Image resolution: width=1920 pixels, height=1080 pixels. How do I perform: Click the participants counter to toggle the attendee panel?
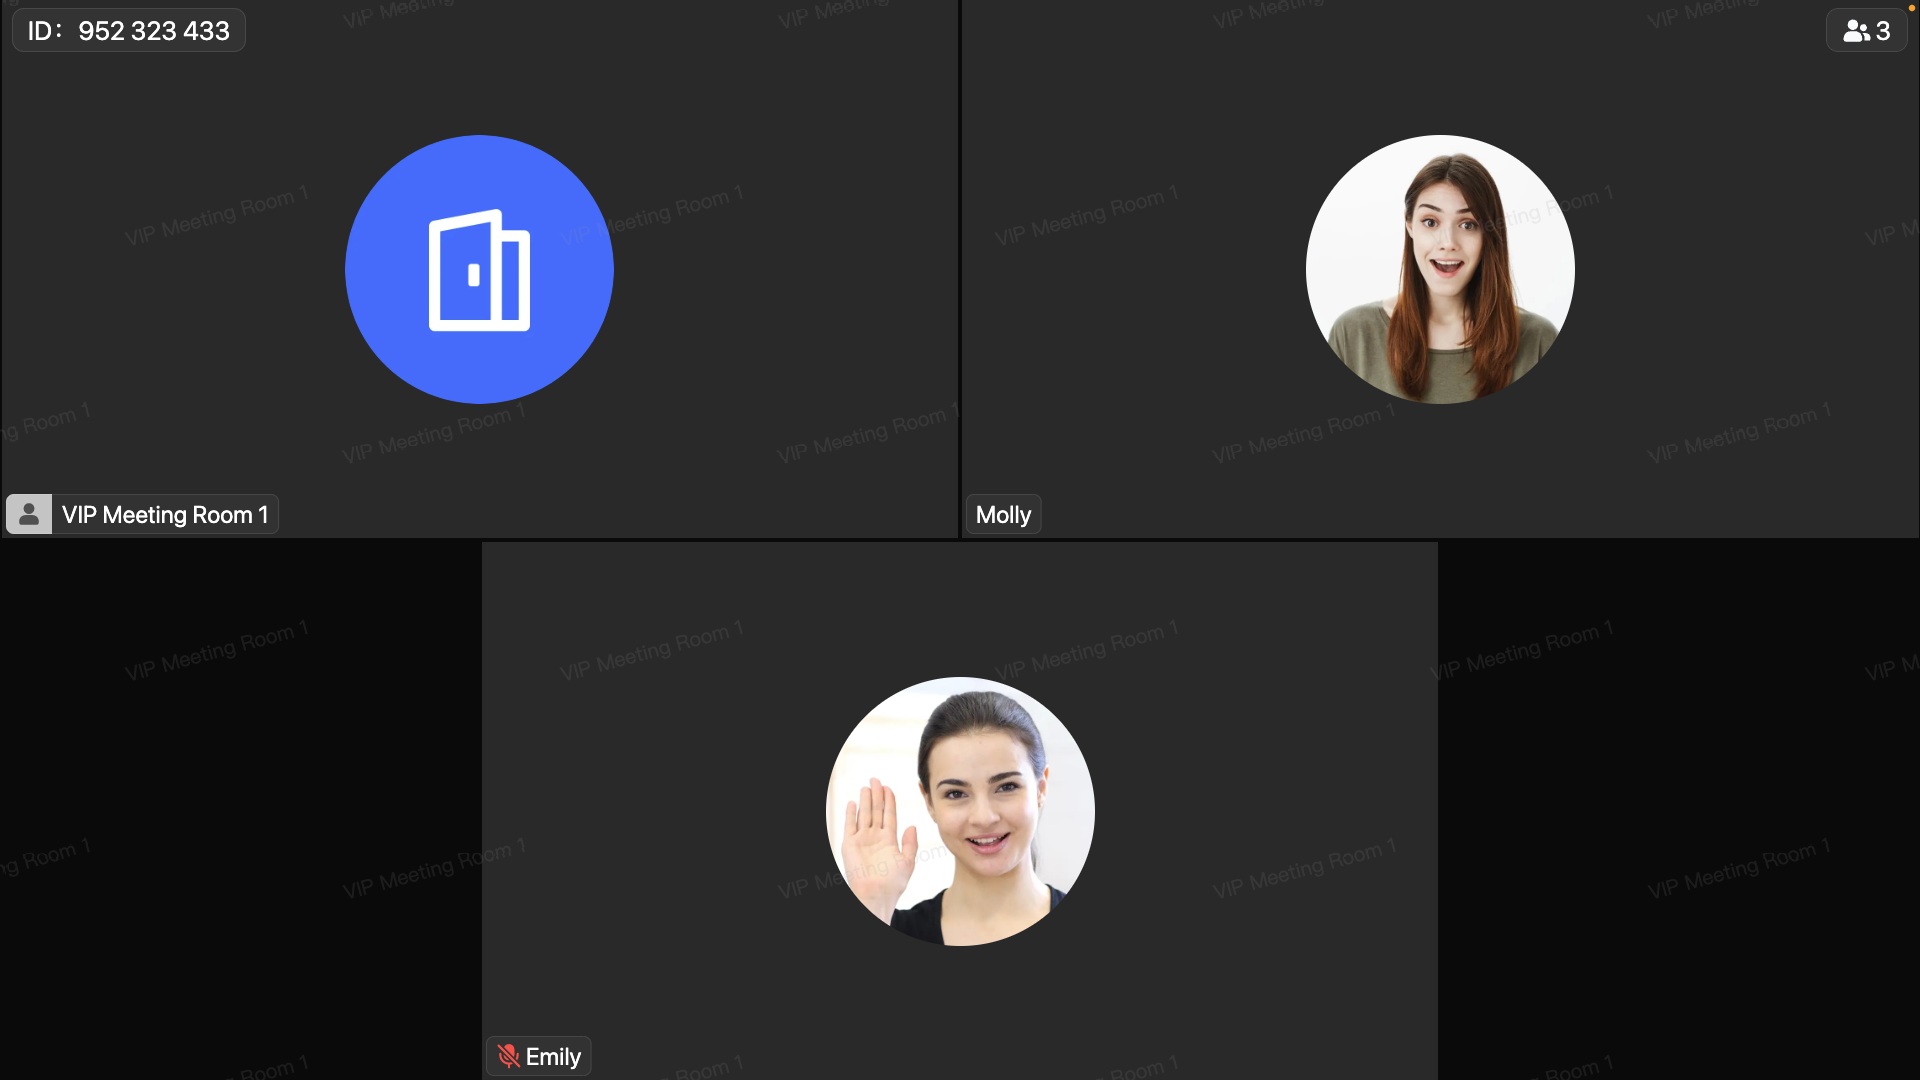click(1865, 29)
